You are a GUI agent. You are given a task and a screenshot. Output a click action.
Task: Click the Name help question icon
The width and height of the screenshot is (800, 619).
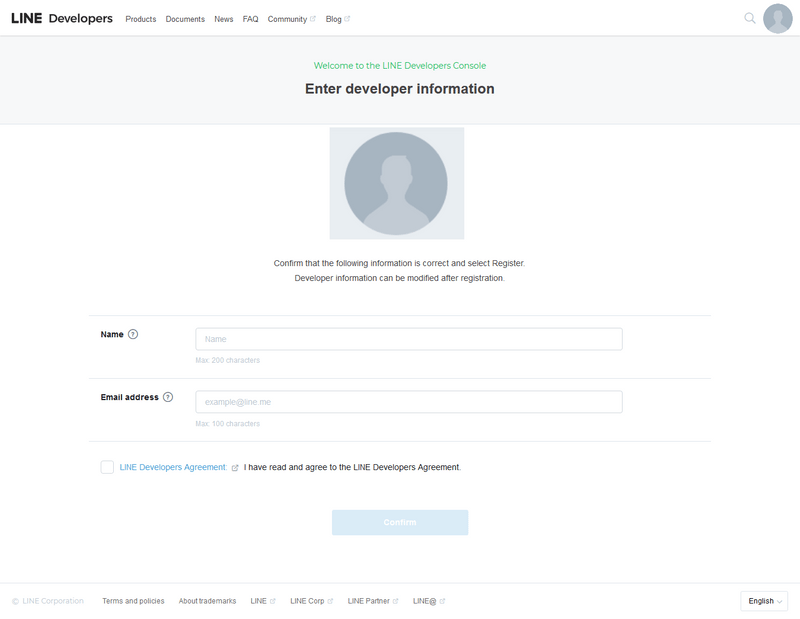[x=133, y=334]
